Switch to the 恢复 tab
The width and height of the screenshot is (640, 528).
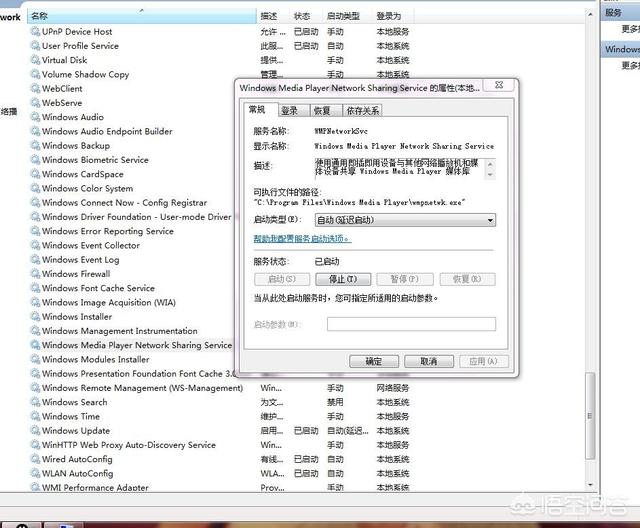(x=321, y=111)
